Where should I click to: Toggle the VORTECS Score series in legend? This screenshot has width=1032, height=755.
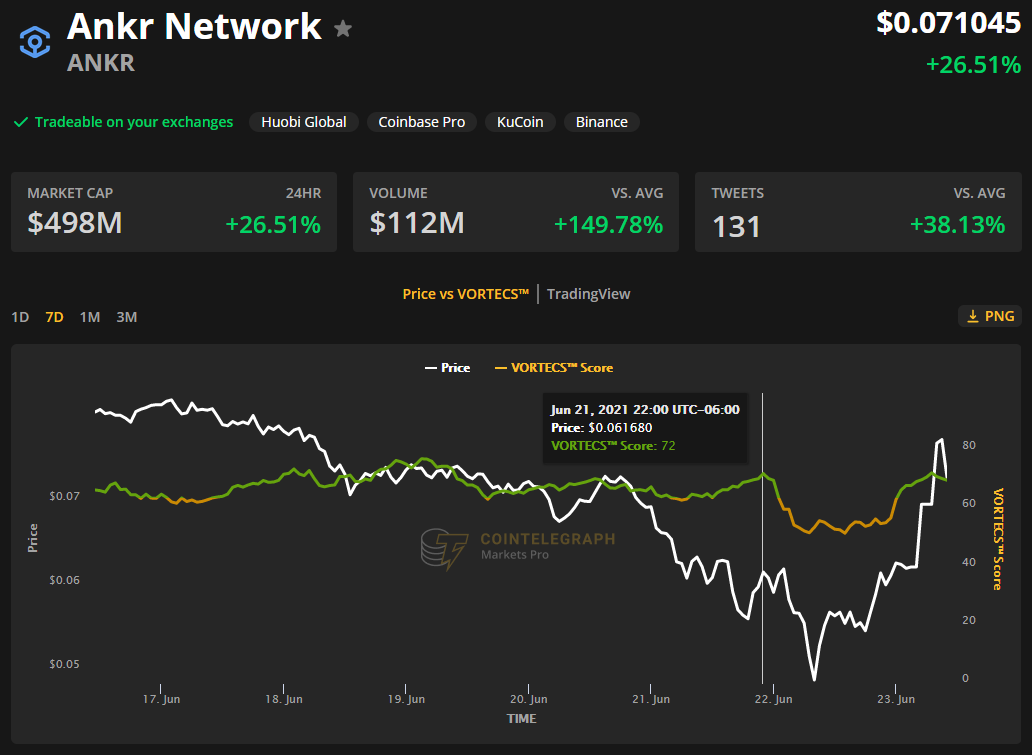click(x=553, y=368)
